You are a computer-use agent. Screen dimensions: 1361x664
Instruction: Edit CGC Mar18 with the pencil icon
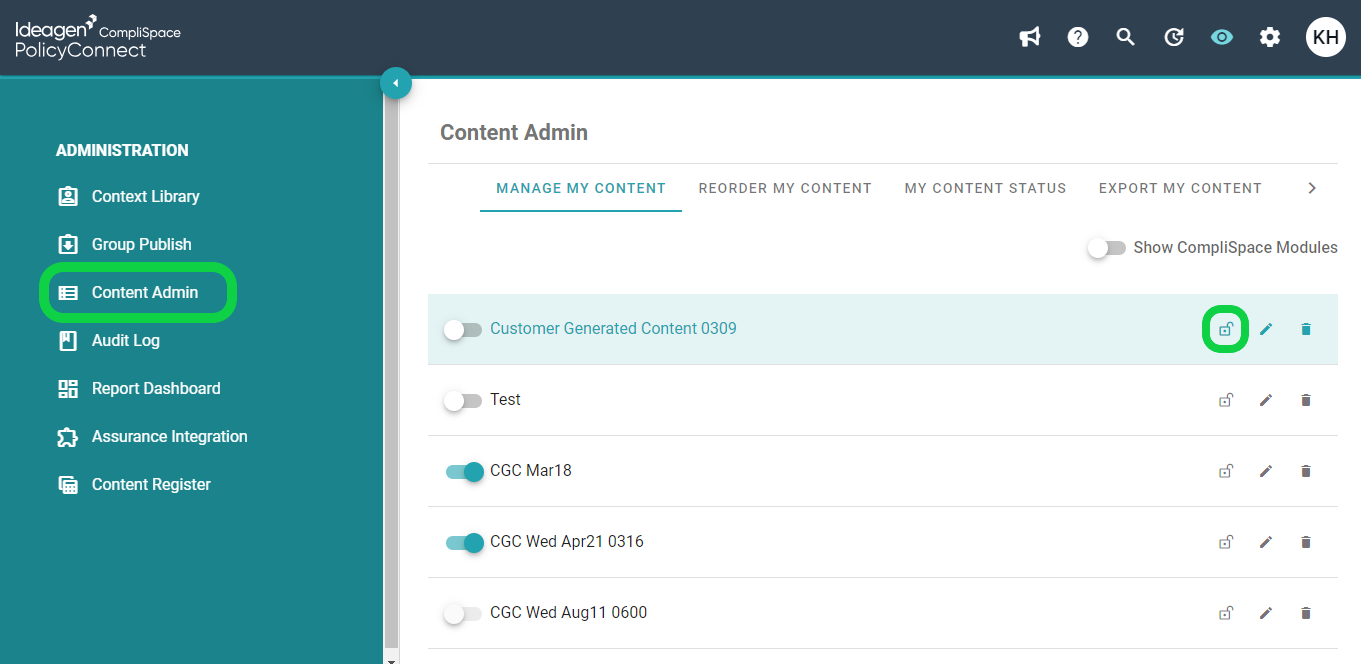click(x=1266, y=471)
